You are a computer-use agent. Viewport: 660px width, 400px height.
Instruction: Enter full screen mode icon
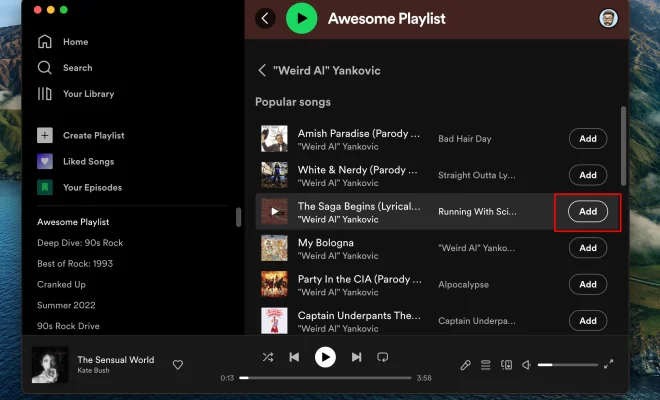tap(609, 365)
